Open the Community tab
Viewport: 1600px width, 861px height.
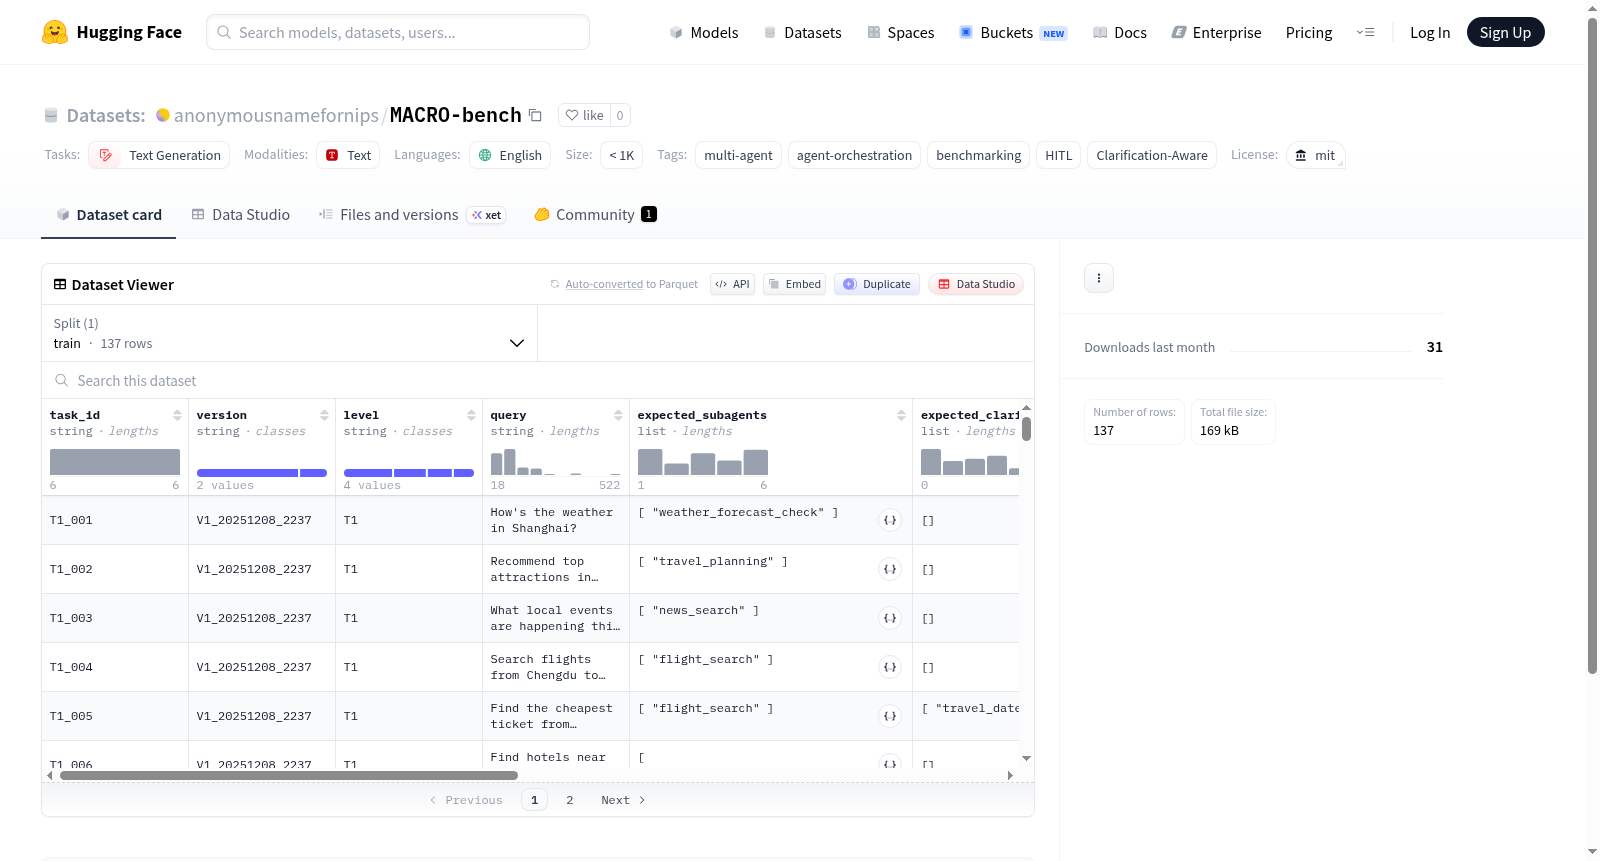(x=595, y=214)
